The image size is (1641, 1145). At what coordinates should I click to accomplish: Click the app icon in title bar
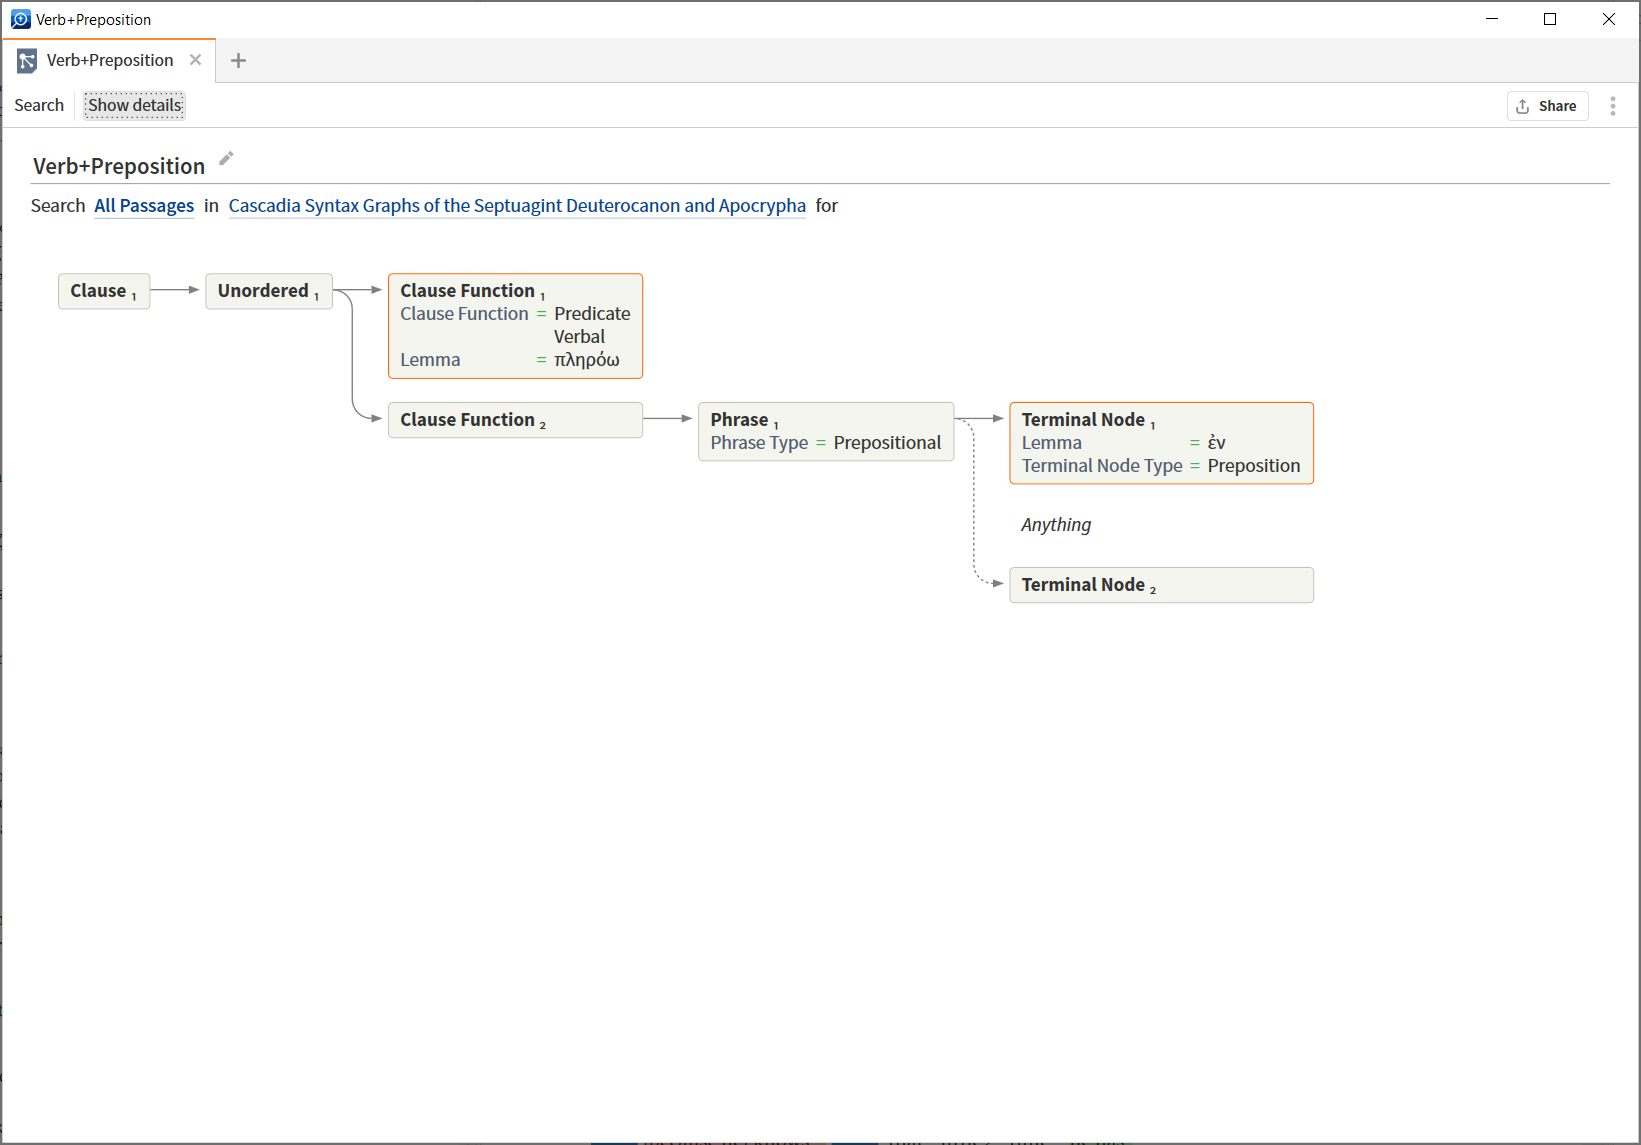tap(20, 19)
